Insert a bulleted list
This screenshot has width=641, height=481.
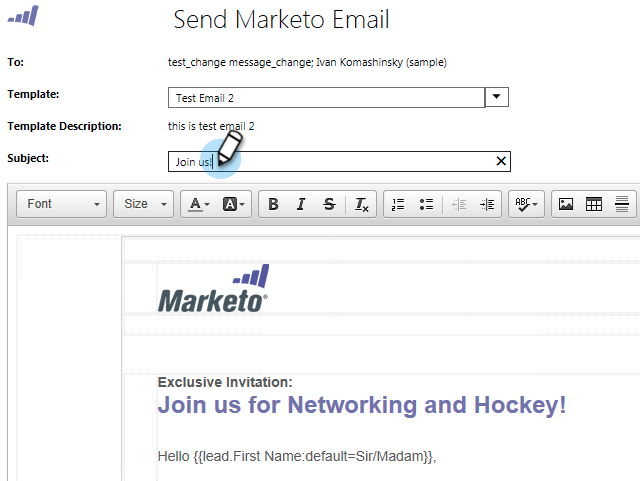pos(426,204)
